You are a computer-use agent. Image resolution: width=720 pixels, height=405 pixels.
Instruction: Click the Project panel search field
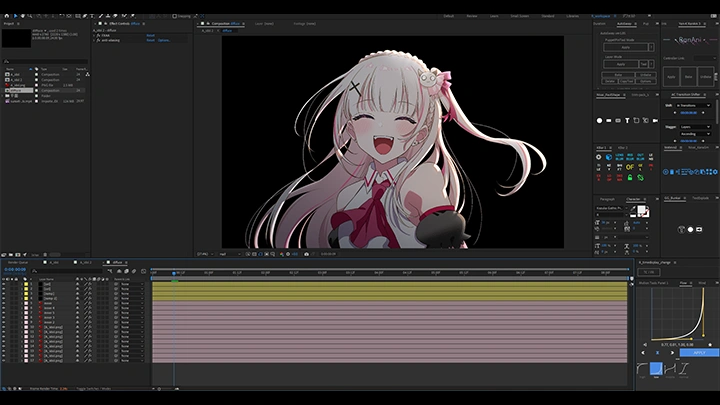point(45,61)
